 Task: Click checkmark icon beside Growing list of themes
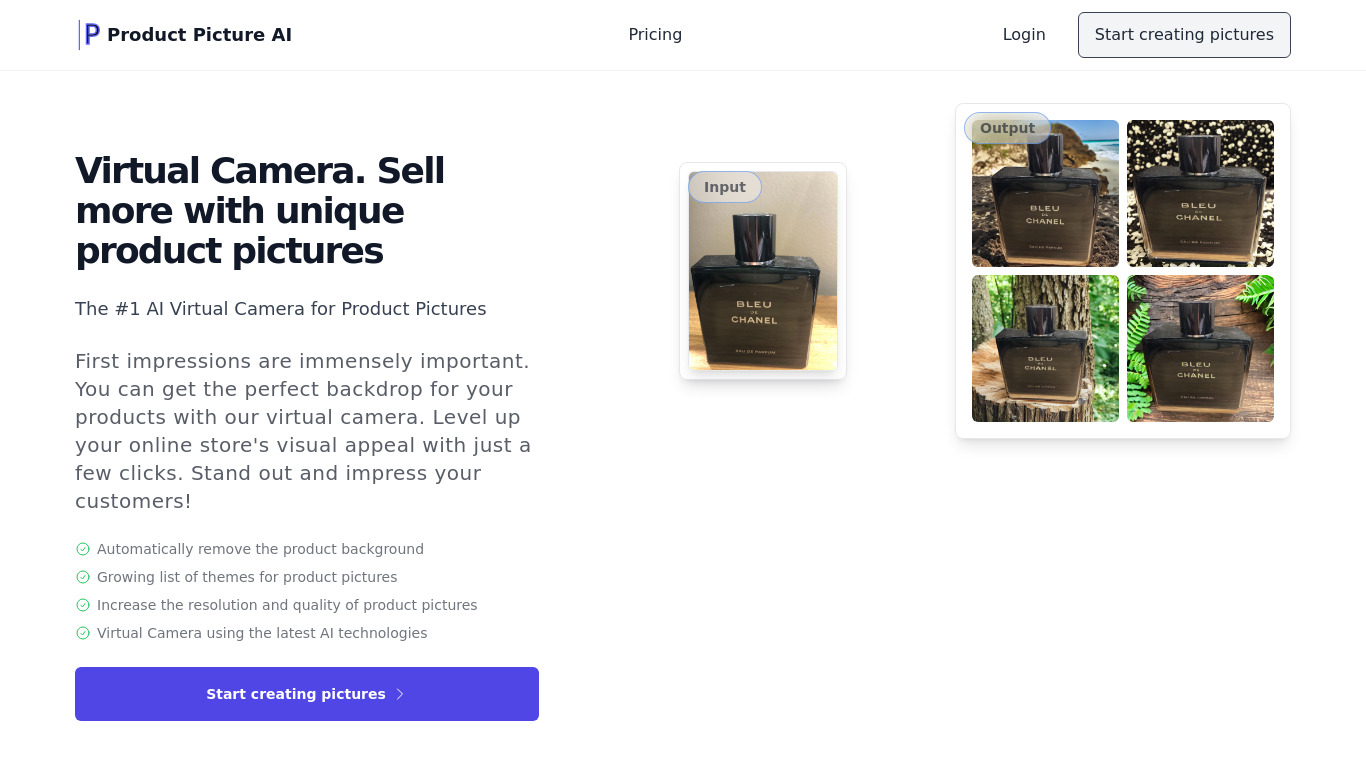coord(83,577)
